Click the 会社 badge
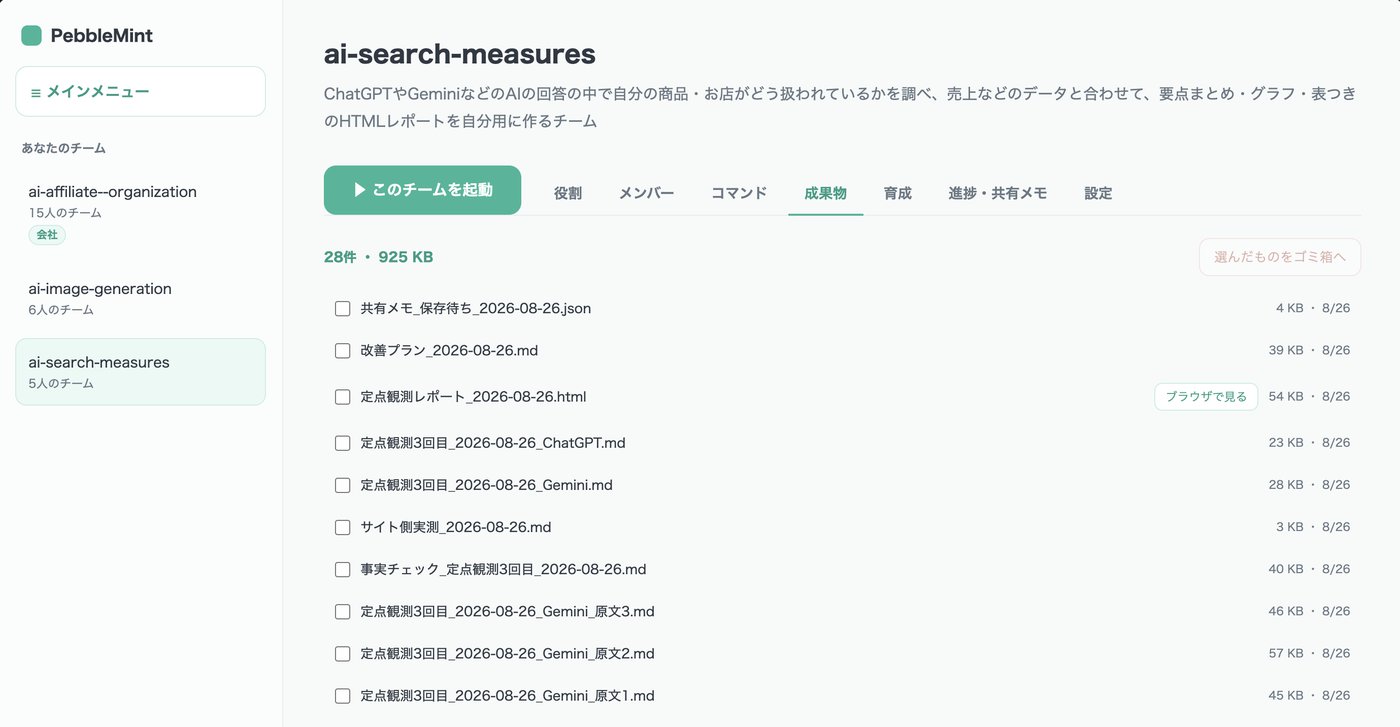The height and width of the screenshot is (727, 1400). click(x=47, y=235)
